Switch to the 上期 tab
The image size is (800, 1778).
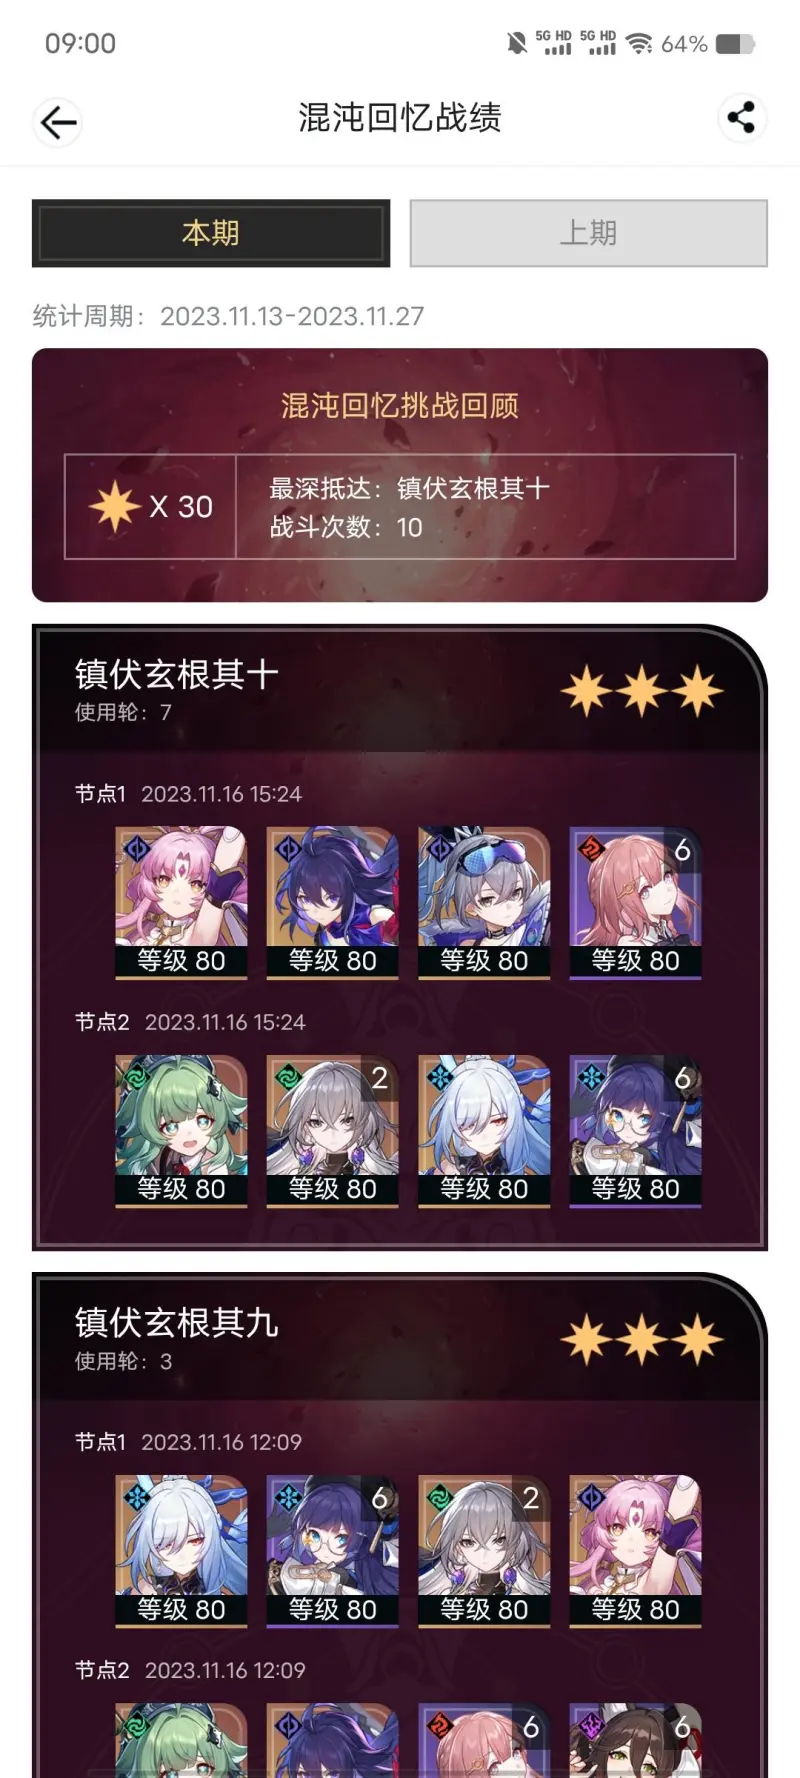[x=588, y=233]
